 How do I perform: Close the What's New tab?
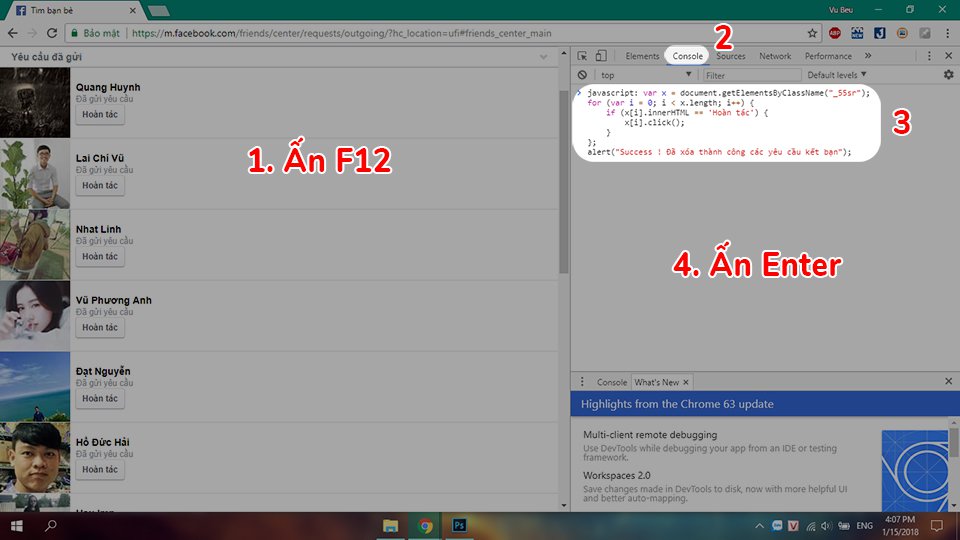tap(686, 382)
